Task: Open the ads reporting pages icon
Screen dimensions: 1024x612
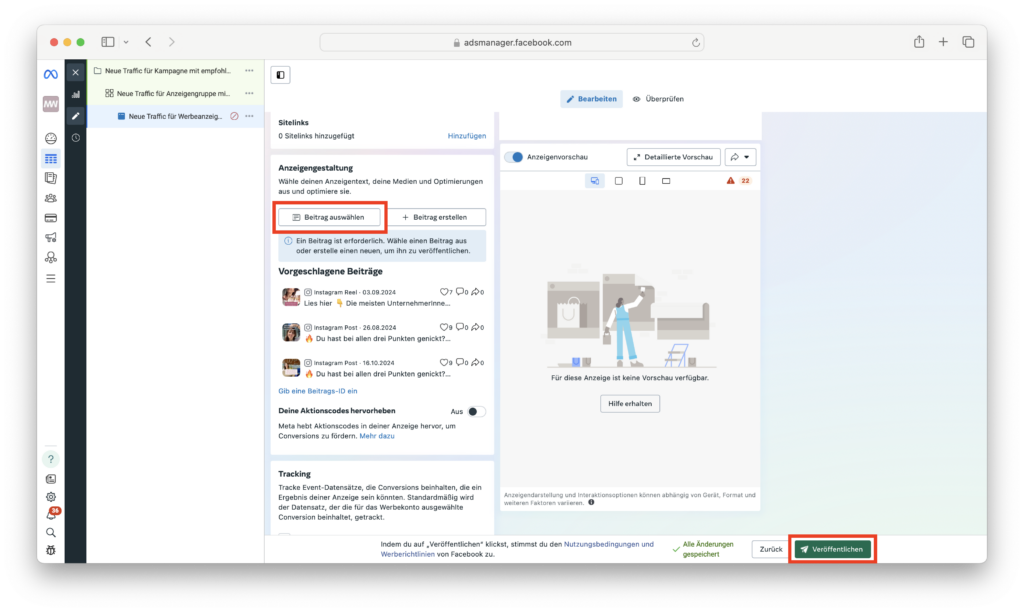Action: pyautogui.click(x=50, y=178)
